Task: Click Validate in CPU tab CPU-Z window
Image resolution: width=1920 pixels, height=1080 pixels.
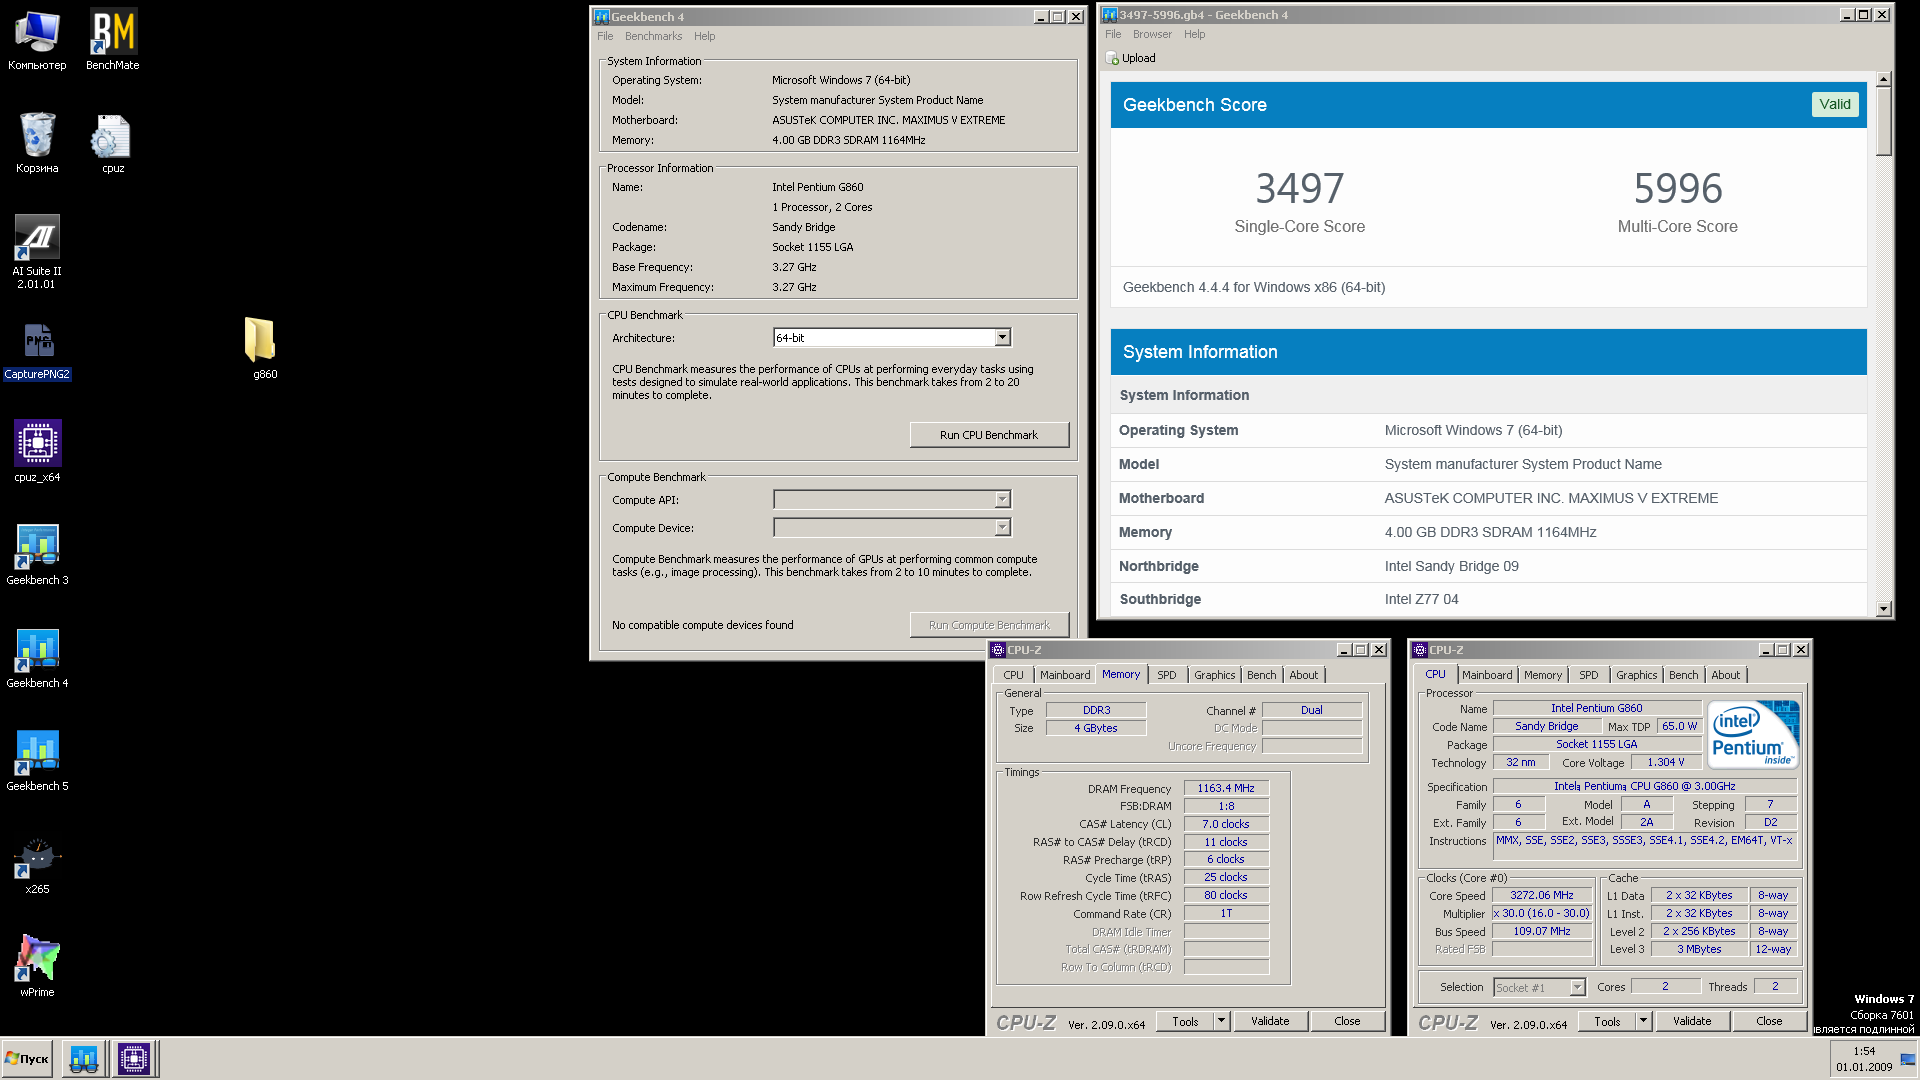Action: (x=1692, y=1021)
